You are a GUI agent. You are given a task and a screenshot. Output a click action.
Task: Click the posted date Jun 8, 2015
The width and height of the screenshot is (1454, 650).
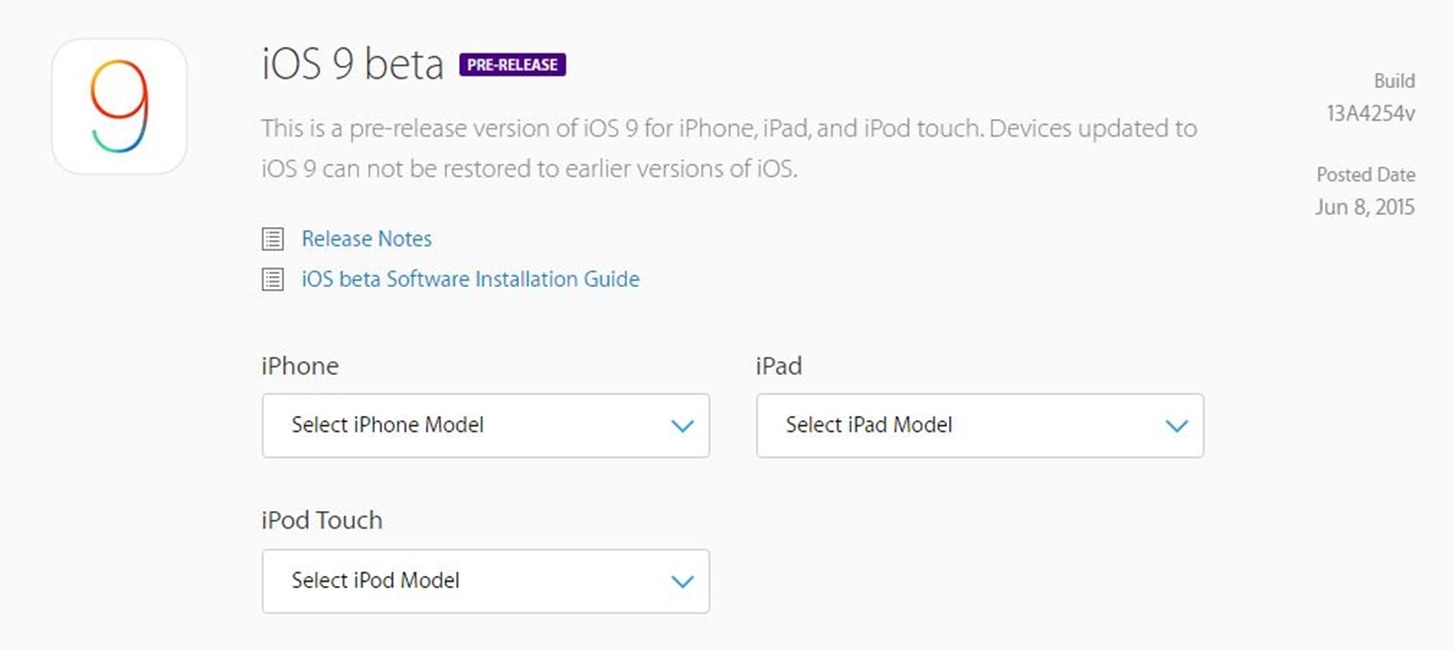(1365, 208)
